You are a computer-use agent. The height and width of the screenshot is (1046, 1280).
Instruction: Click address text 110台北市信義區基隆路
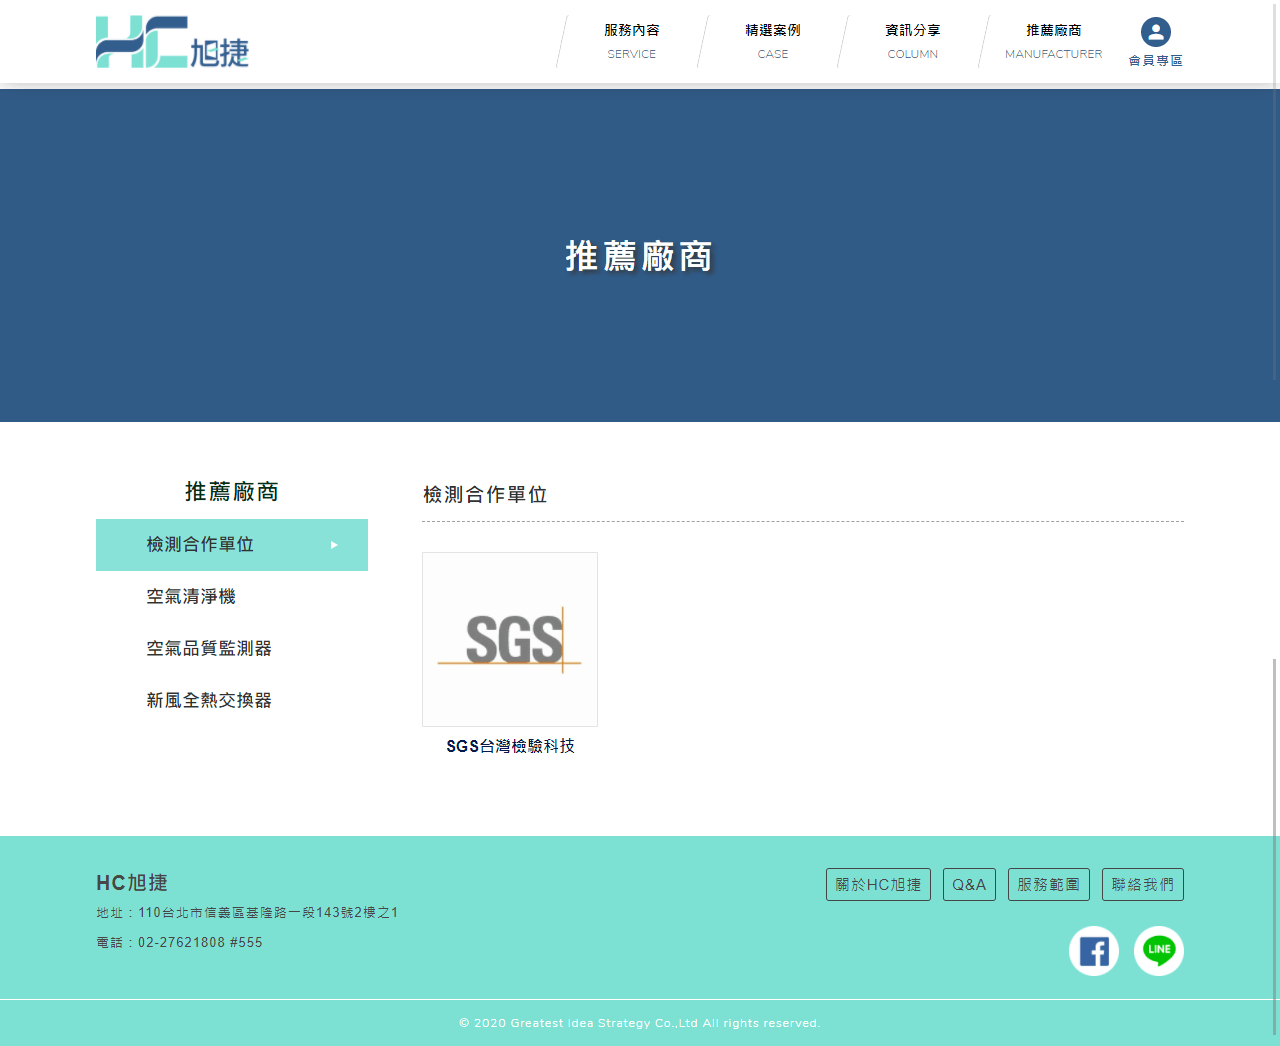(x=268, y=912)
